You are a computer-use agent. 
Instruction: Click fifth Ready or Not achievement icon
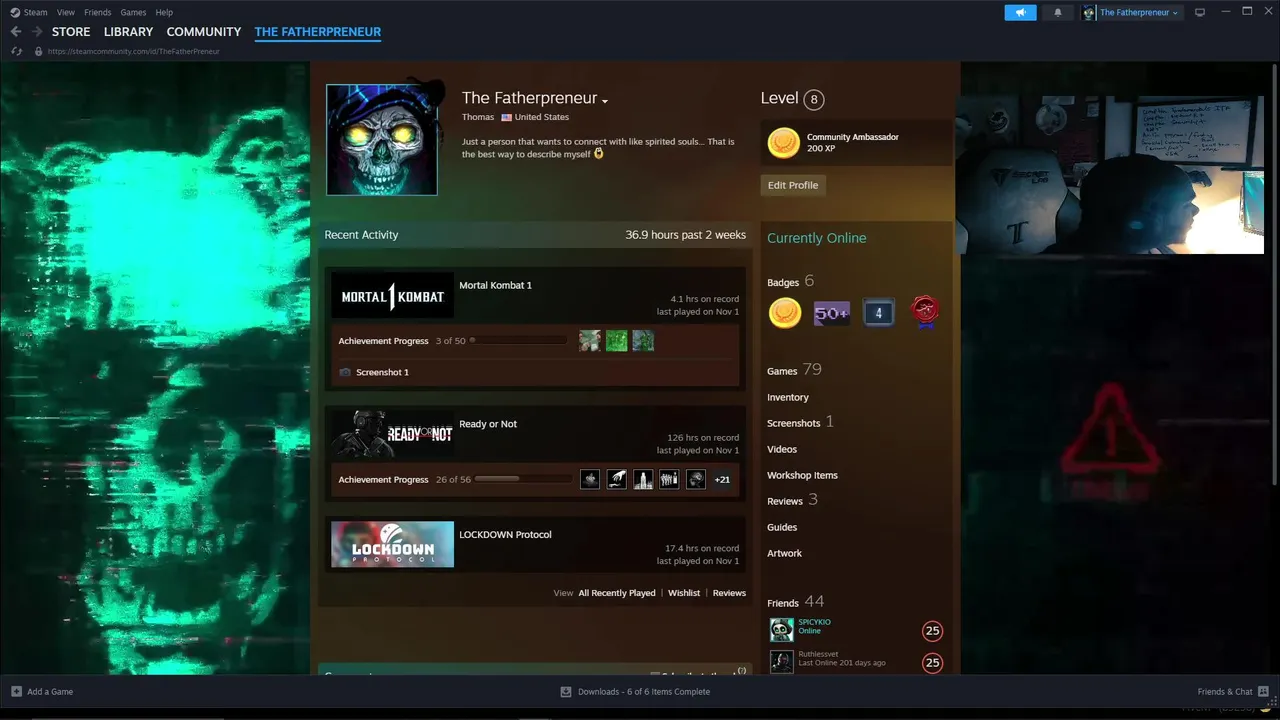click(696, 479)
